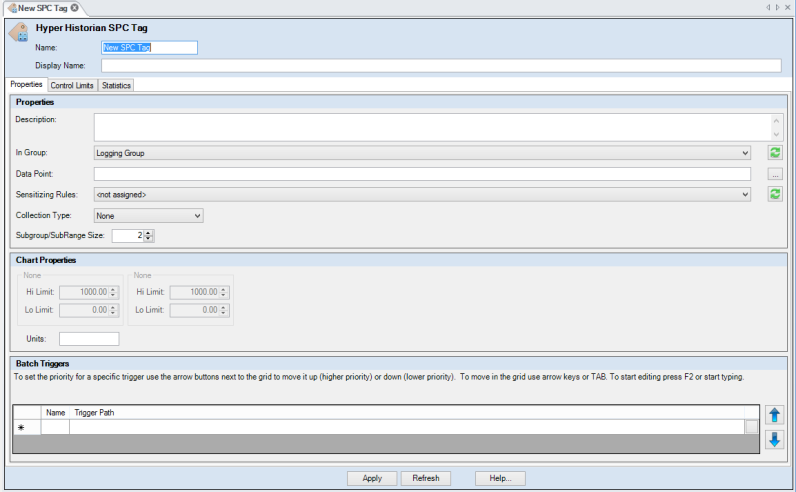The height and width of the screenshot is (492, 796).
Task: Refresh the In Group list
Action: click(x=775, y=153)
